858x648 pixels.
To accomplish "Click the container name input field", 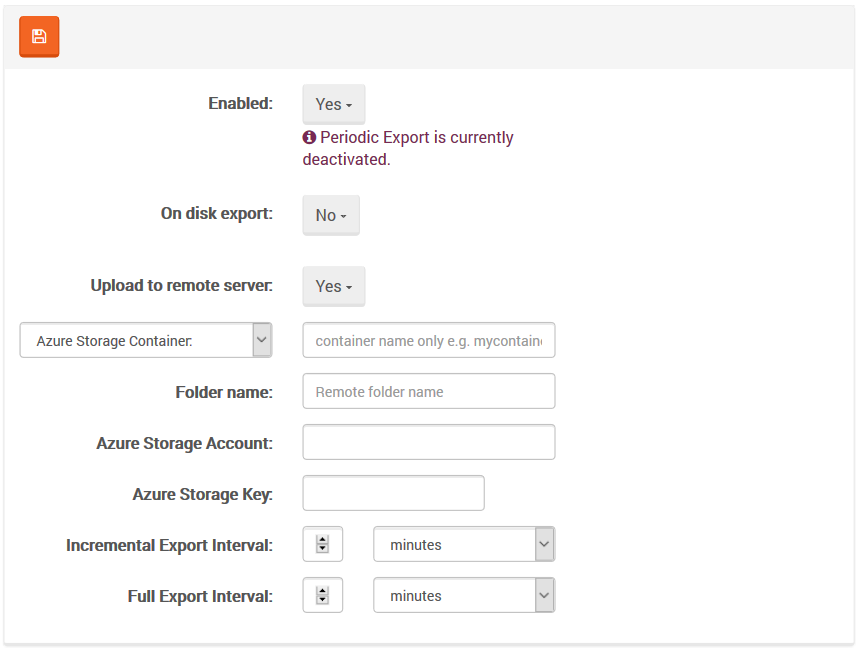I will pos(429,340).
